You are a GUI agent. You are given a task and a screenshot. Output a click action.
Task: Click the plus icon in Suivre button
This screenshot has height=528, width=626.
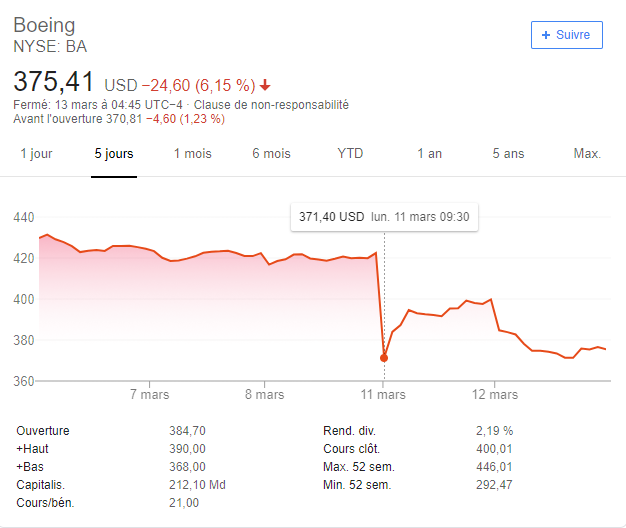(546, 35)
